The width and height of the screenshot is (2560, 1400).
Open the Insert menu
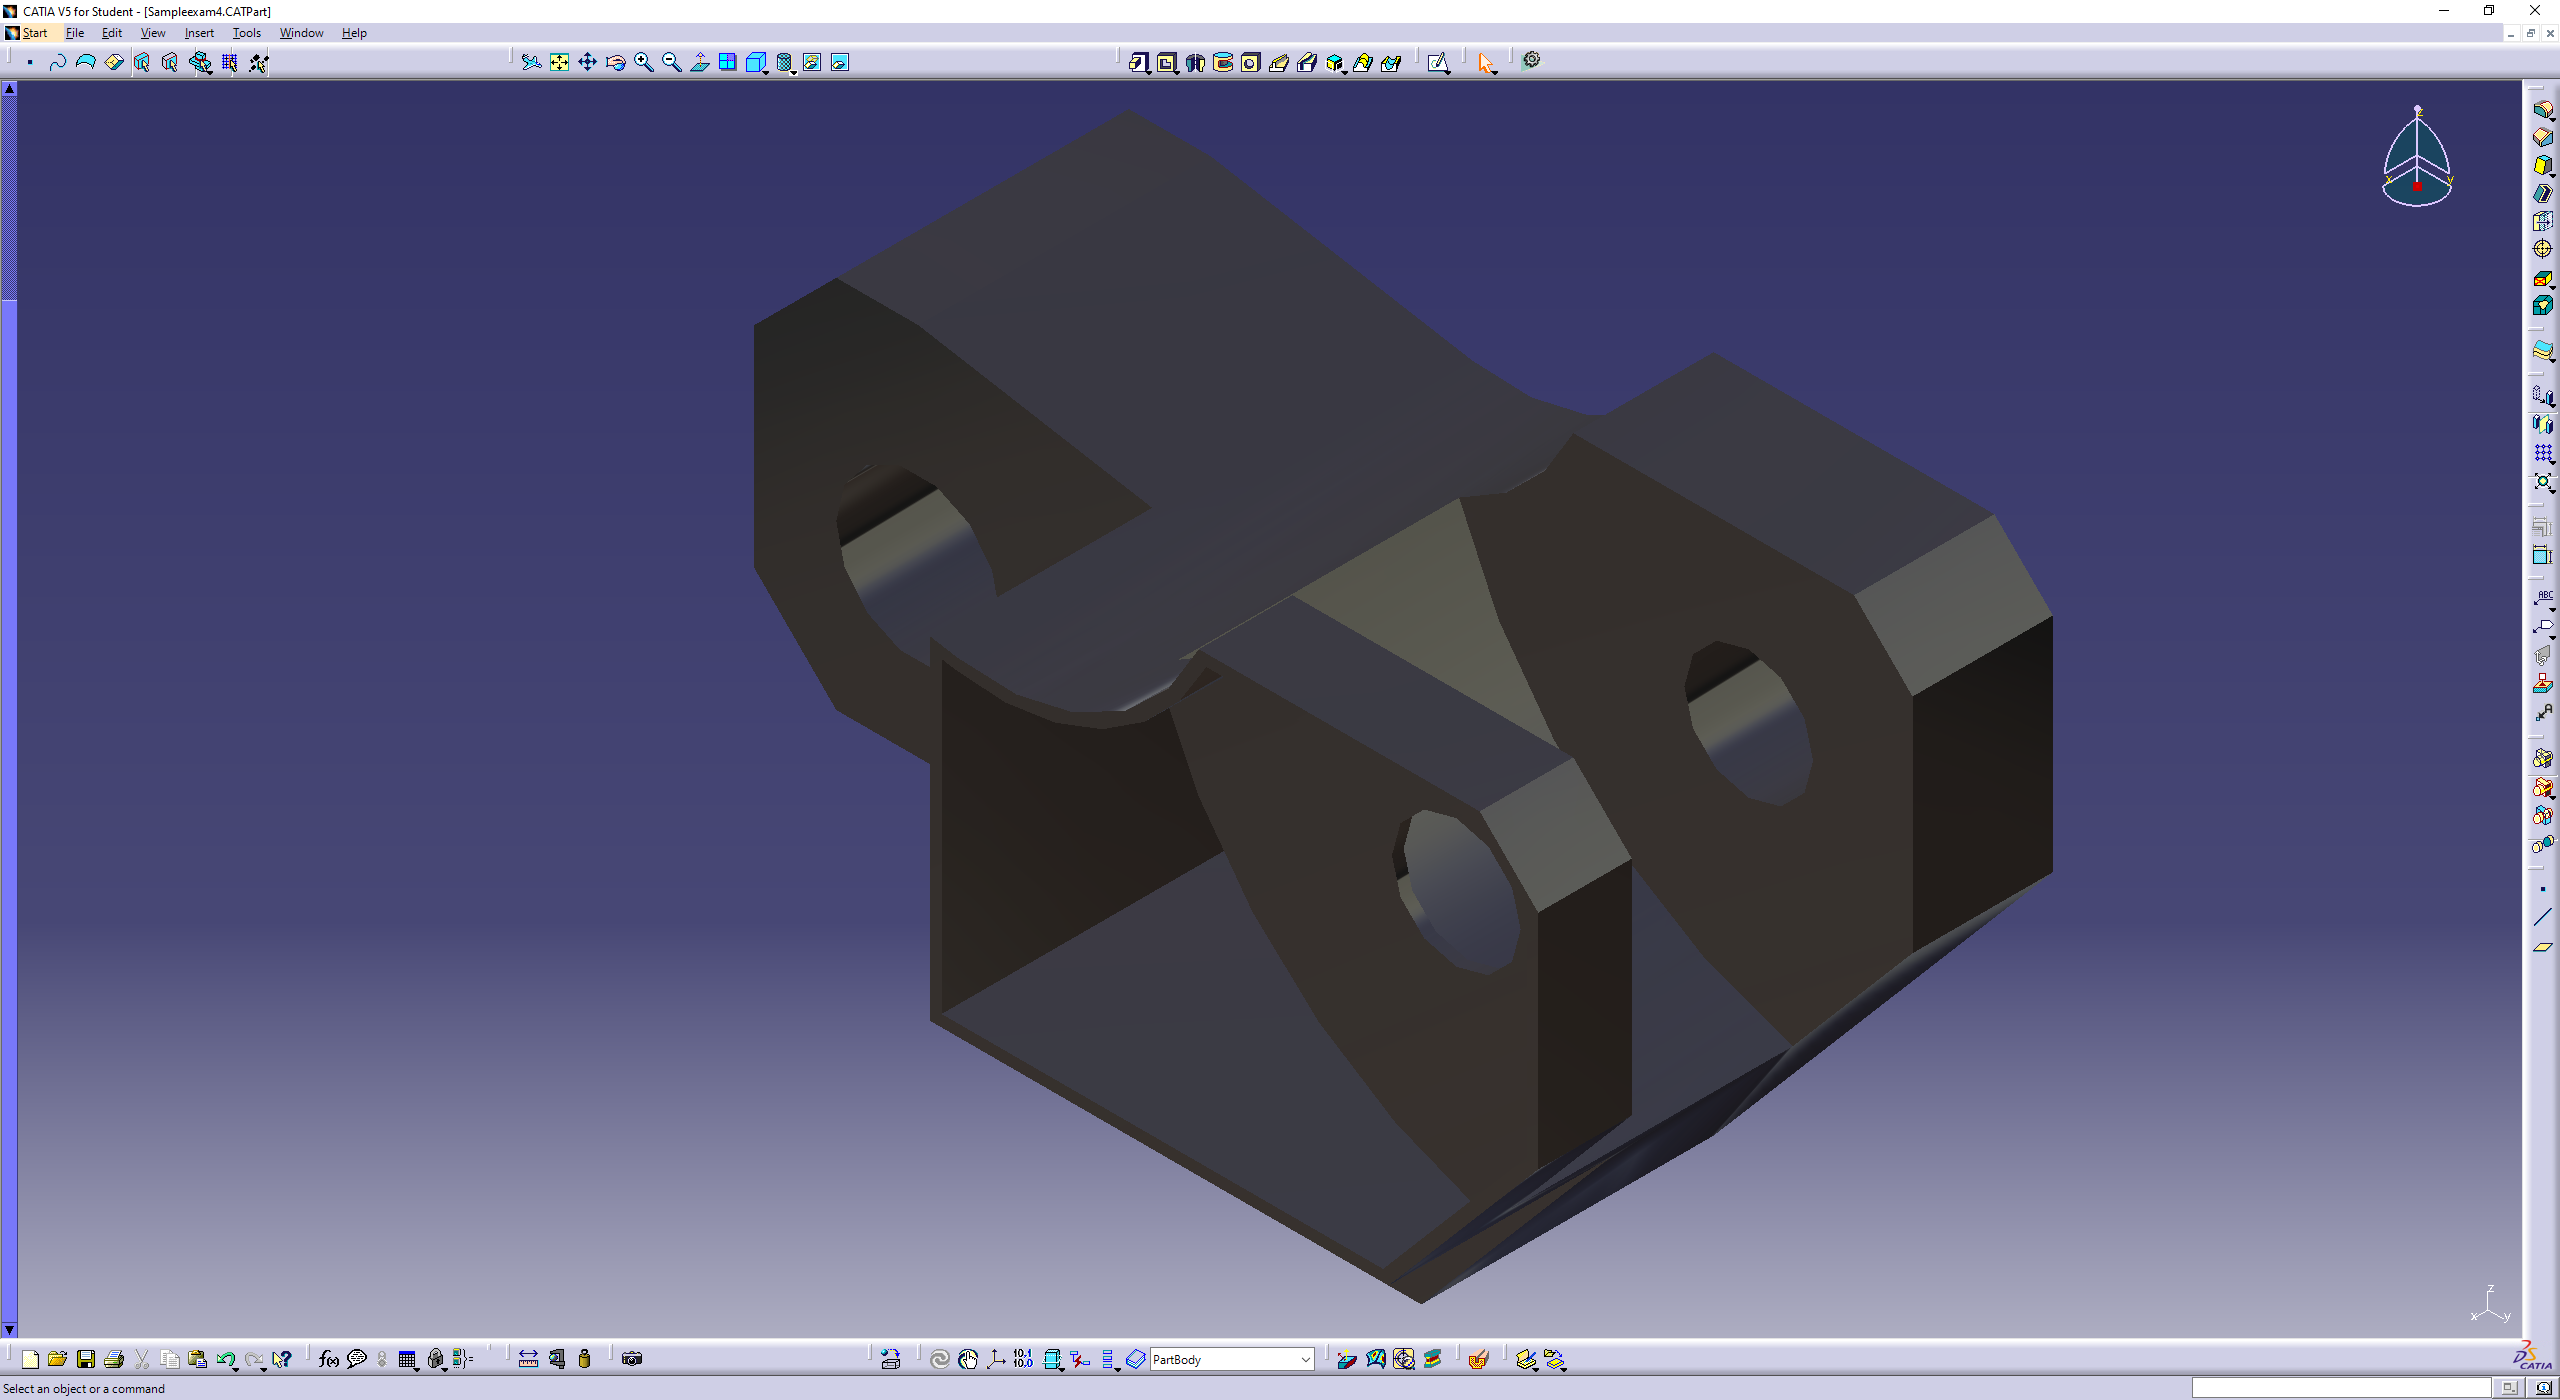point(199,33)
